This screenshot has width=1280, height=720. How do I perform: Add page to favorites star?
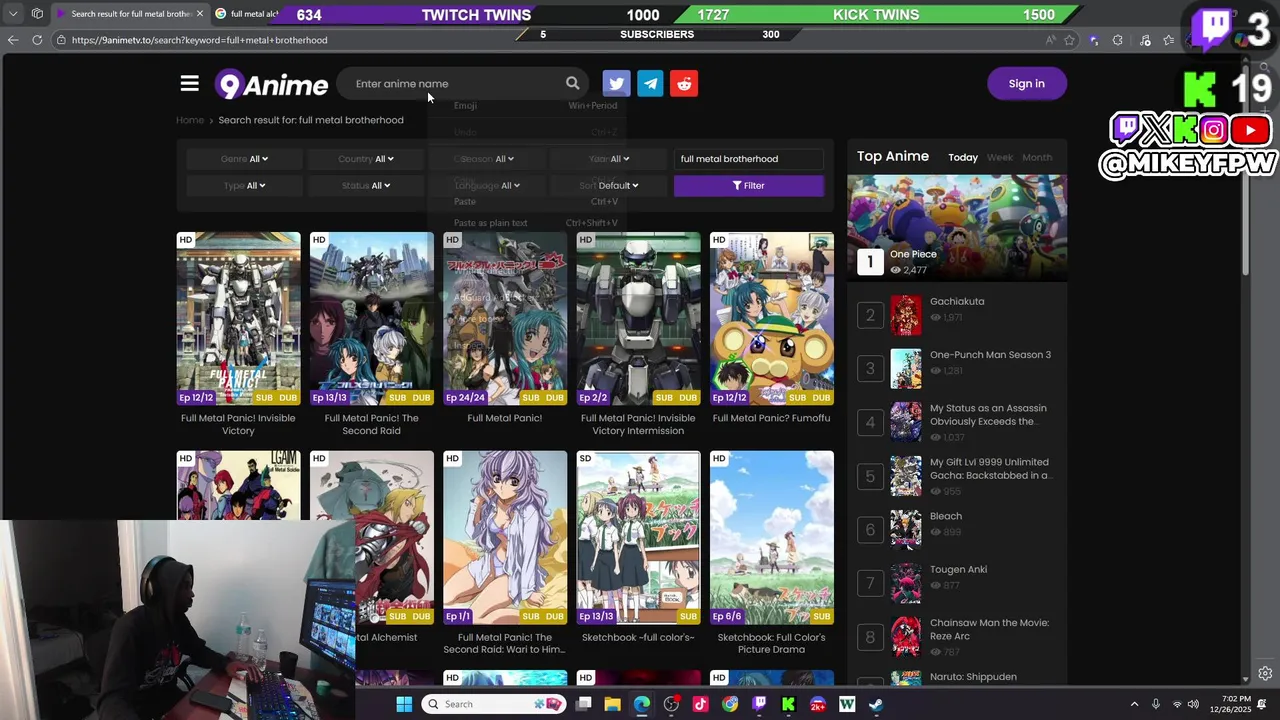point(1070,40)
